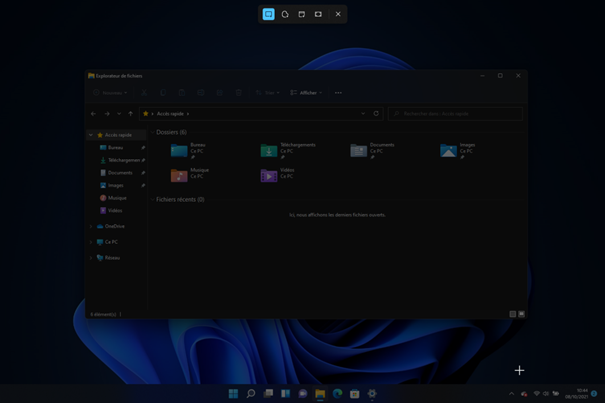
Task: Open the Téléchargements folder in main pane
Action: pyautogui.click(x=269, y=150)
